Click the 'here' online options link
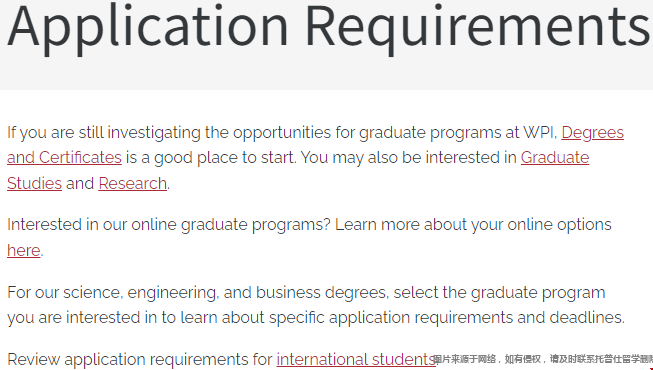Screen dimensions: 653x370 24,250
